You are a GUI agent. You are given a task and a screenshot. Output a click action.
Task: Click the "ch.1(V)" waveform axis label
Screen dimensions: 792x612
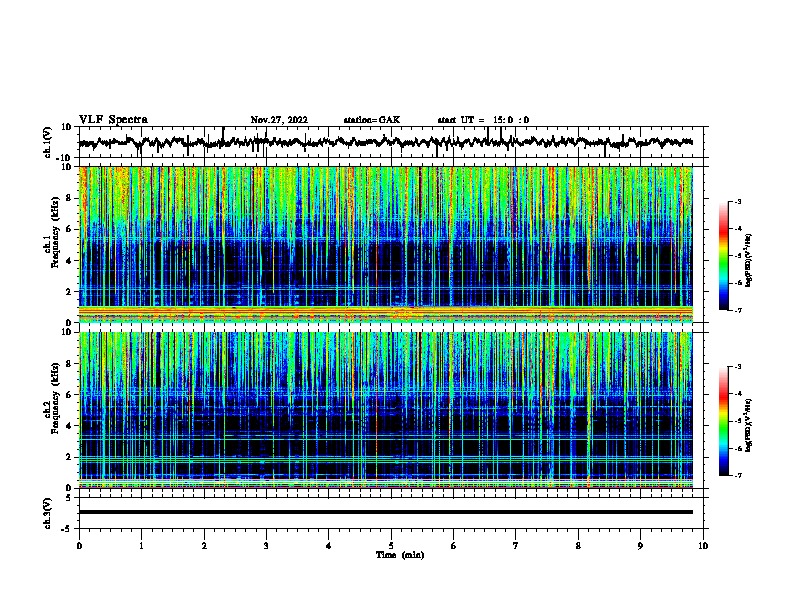tap(48, 142)
